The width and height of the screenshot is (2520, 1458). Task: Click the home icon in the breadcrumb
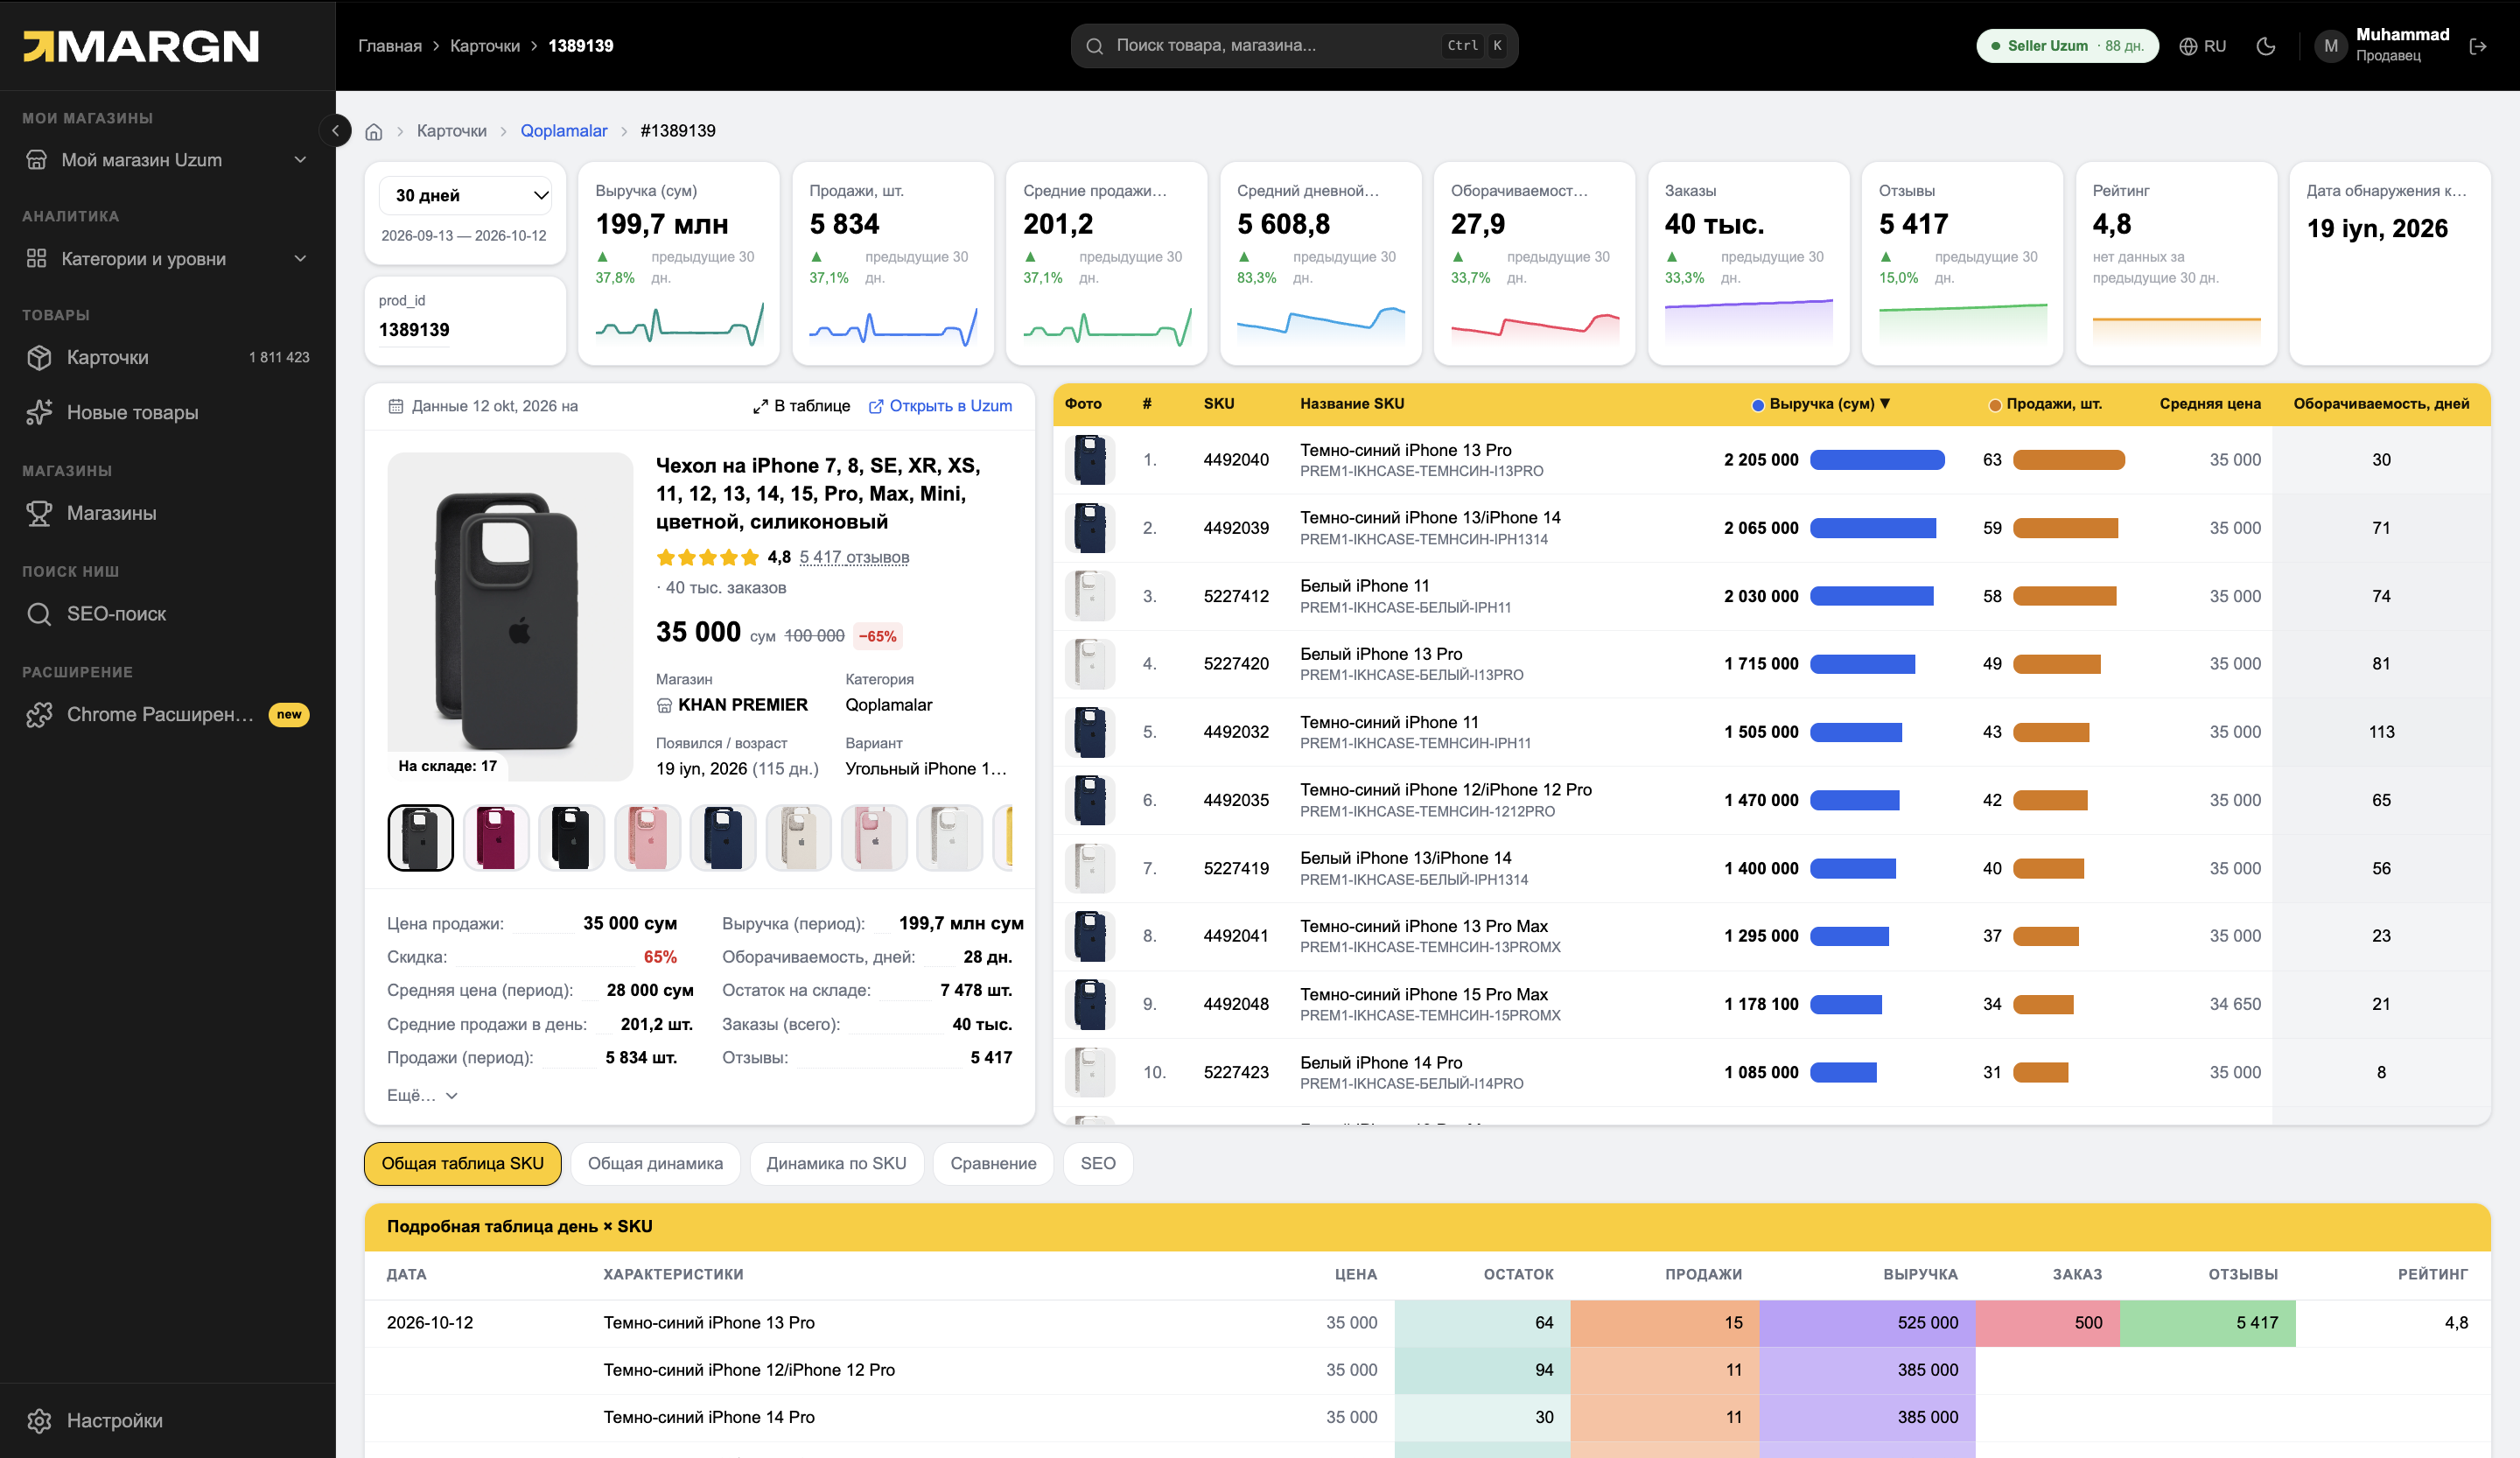point(374,131)
